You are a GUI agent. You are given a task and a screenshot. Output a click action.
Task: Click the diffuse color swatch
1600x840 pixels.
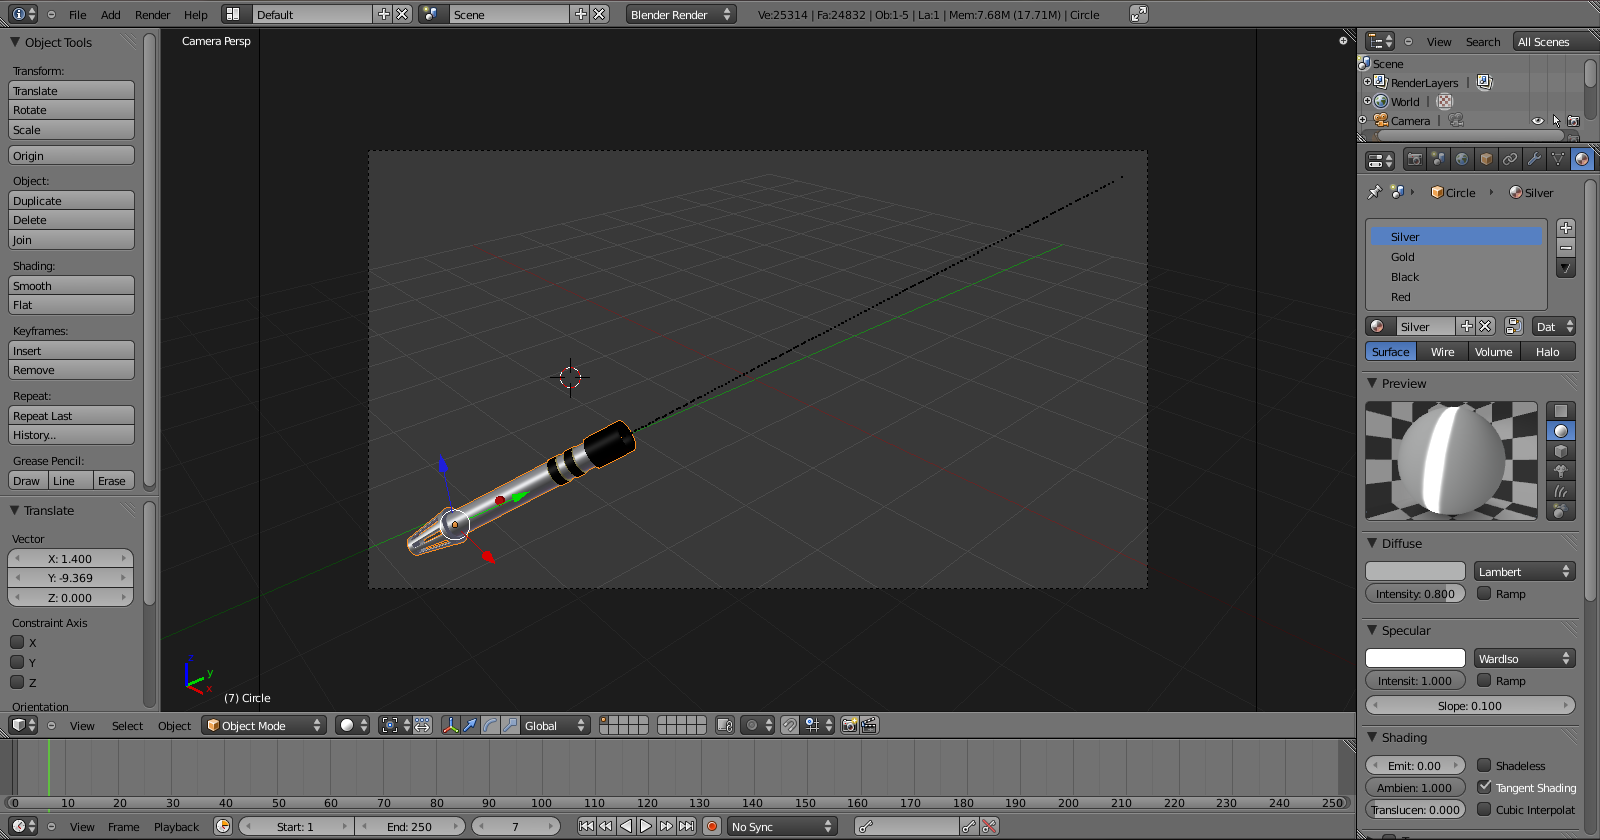pos(1415,571)
